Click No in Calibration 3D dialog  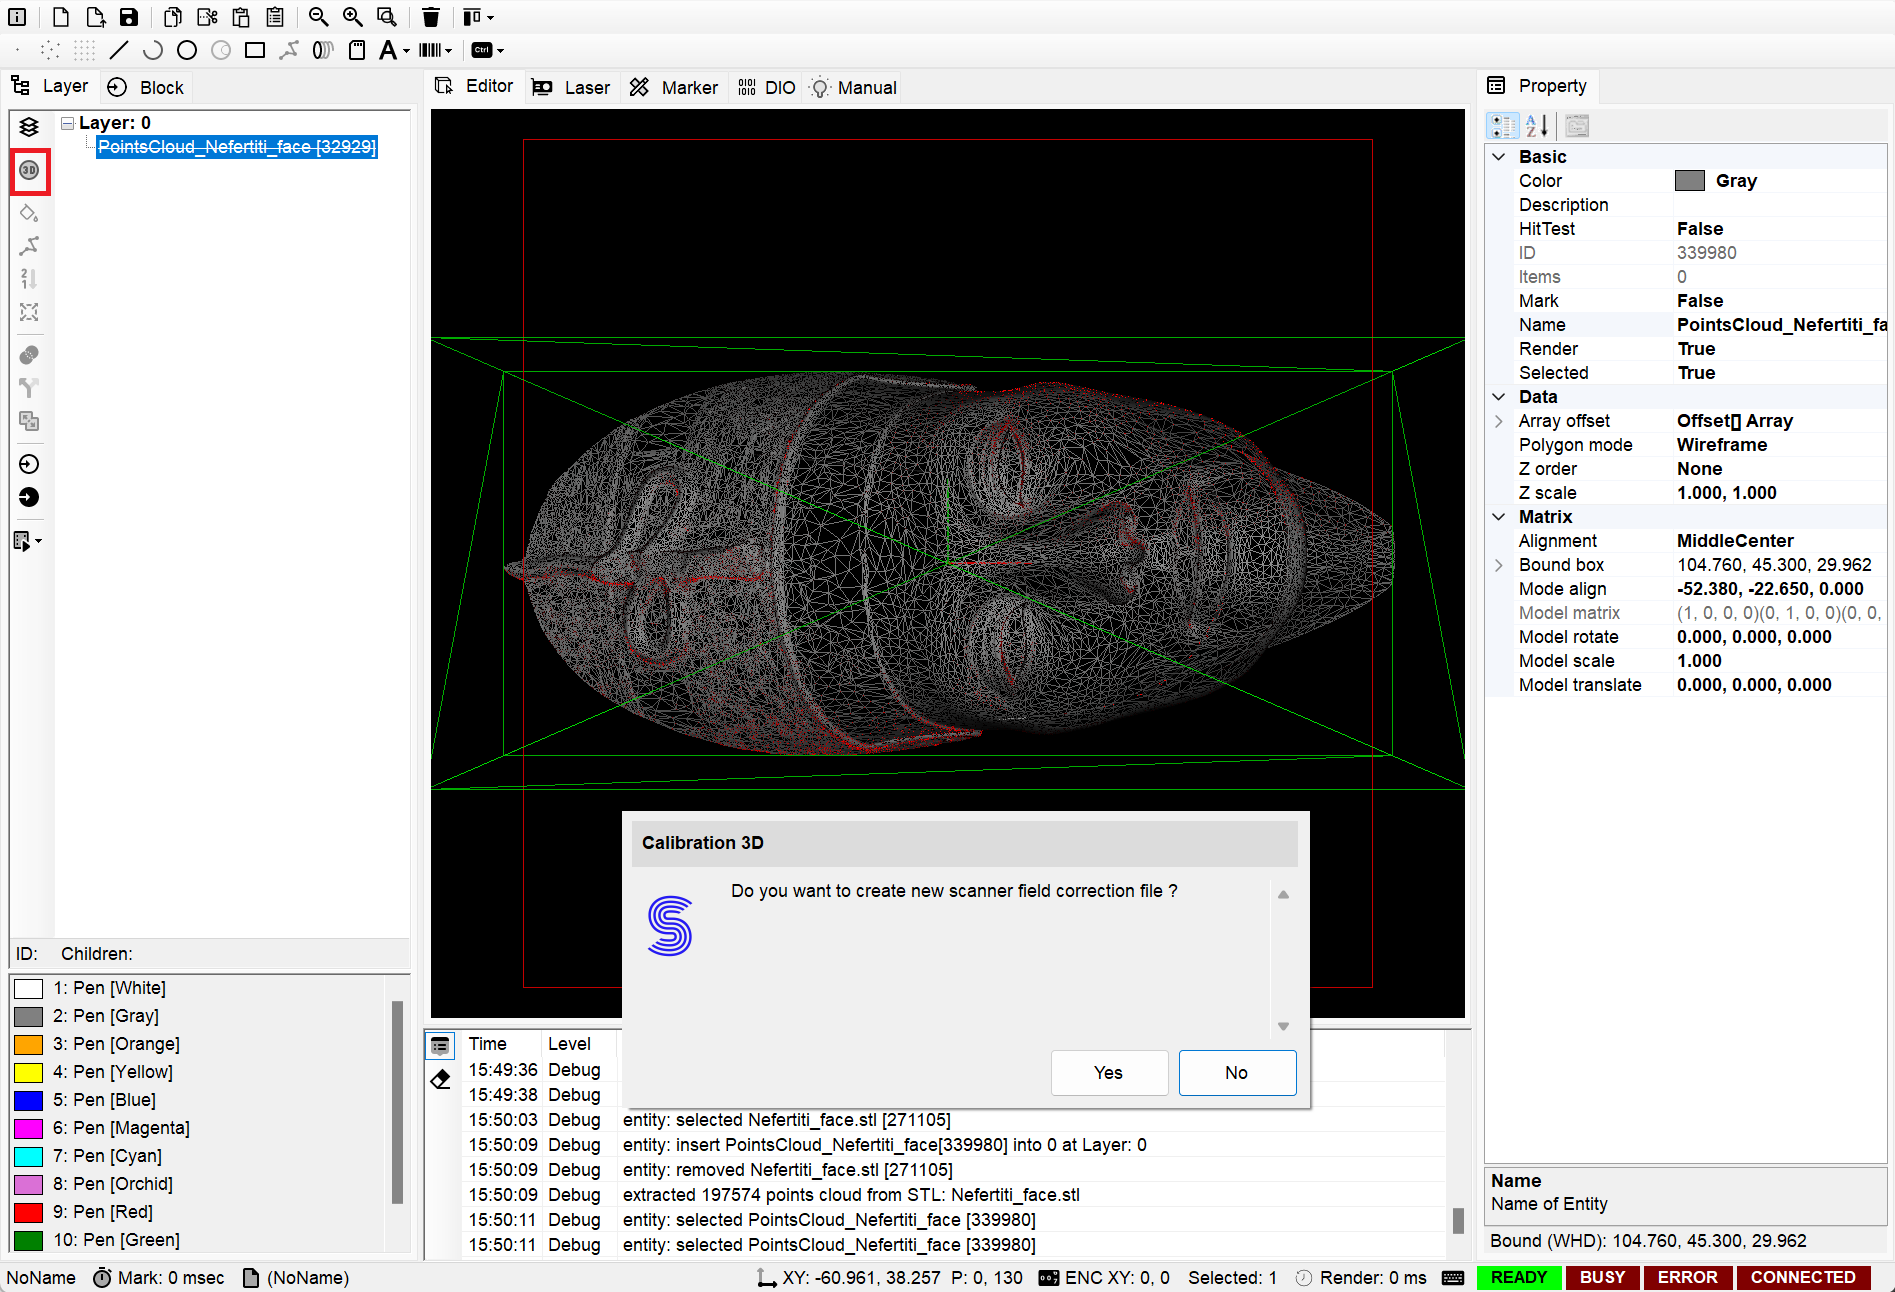[x=1237, y=1072]
